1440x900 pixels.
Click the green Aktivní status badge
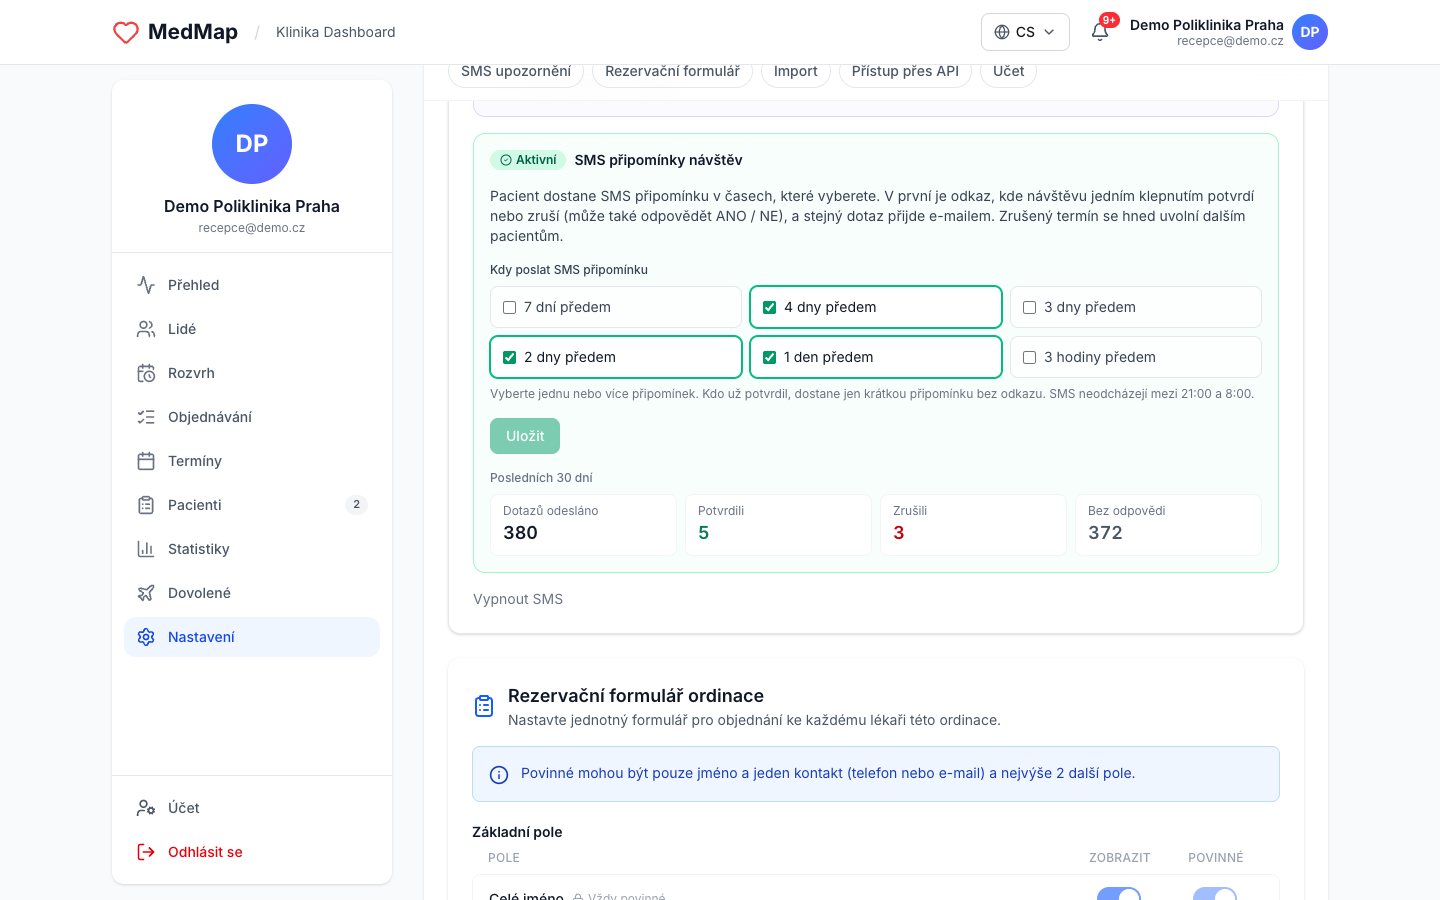(528, 160)
